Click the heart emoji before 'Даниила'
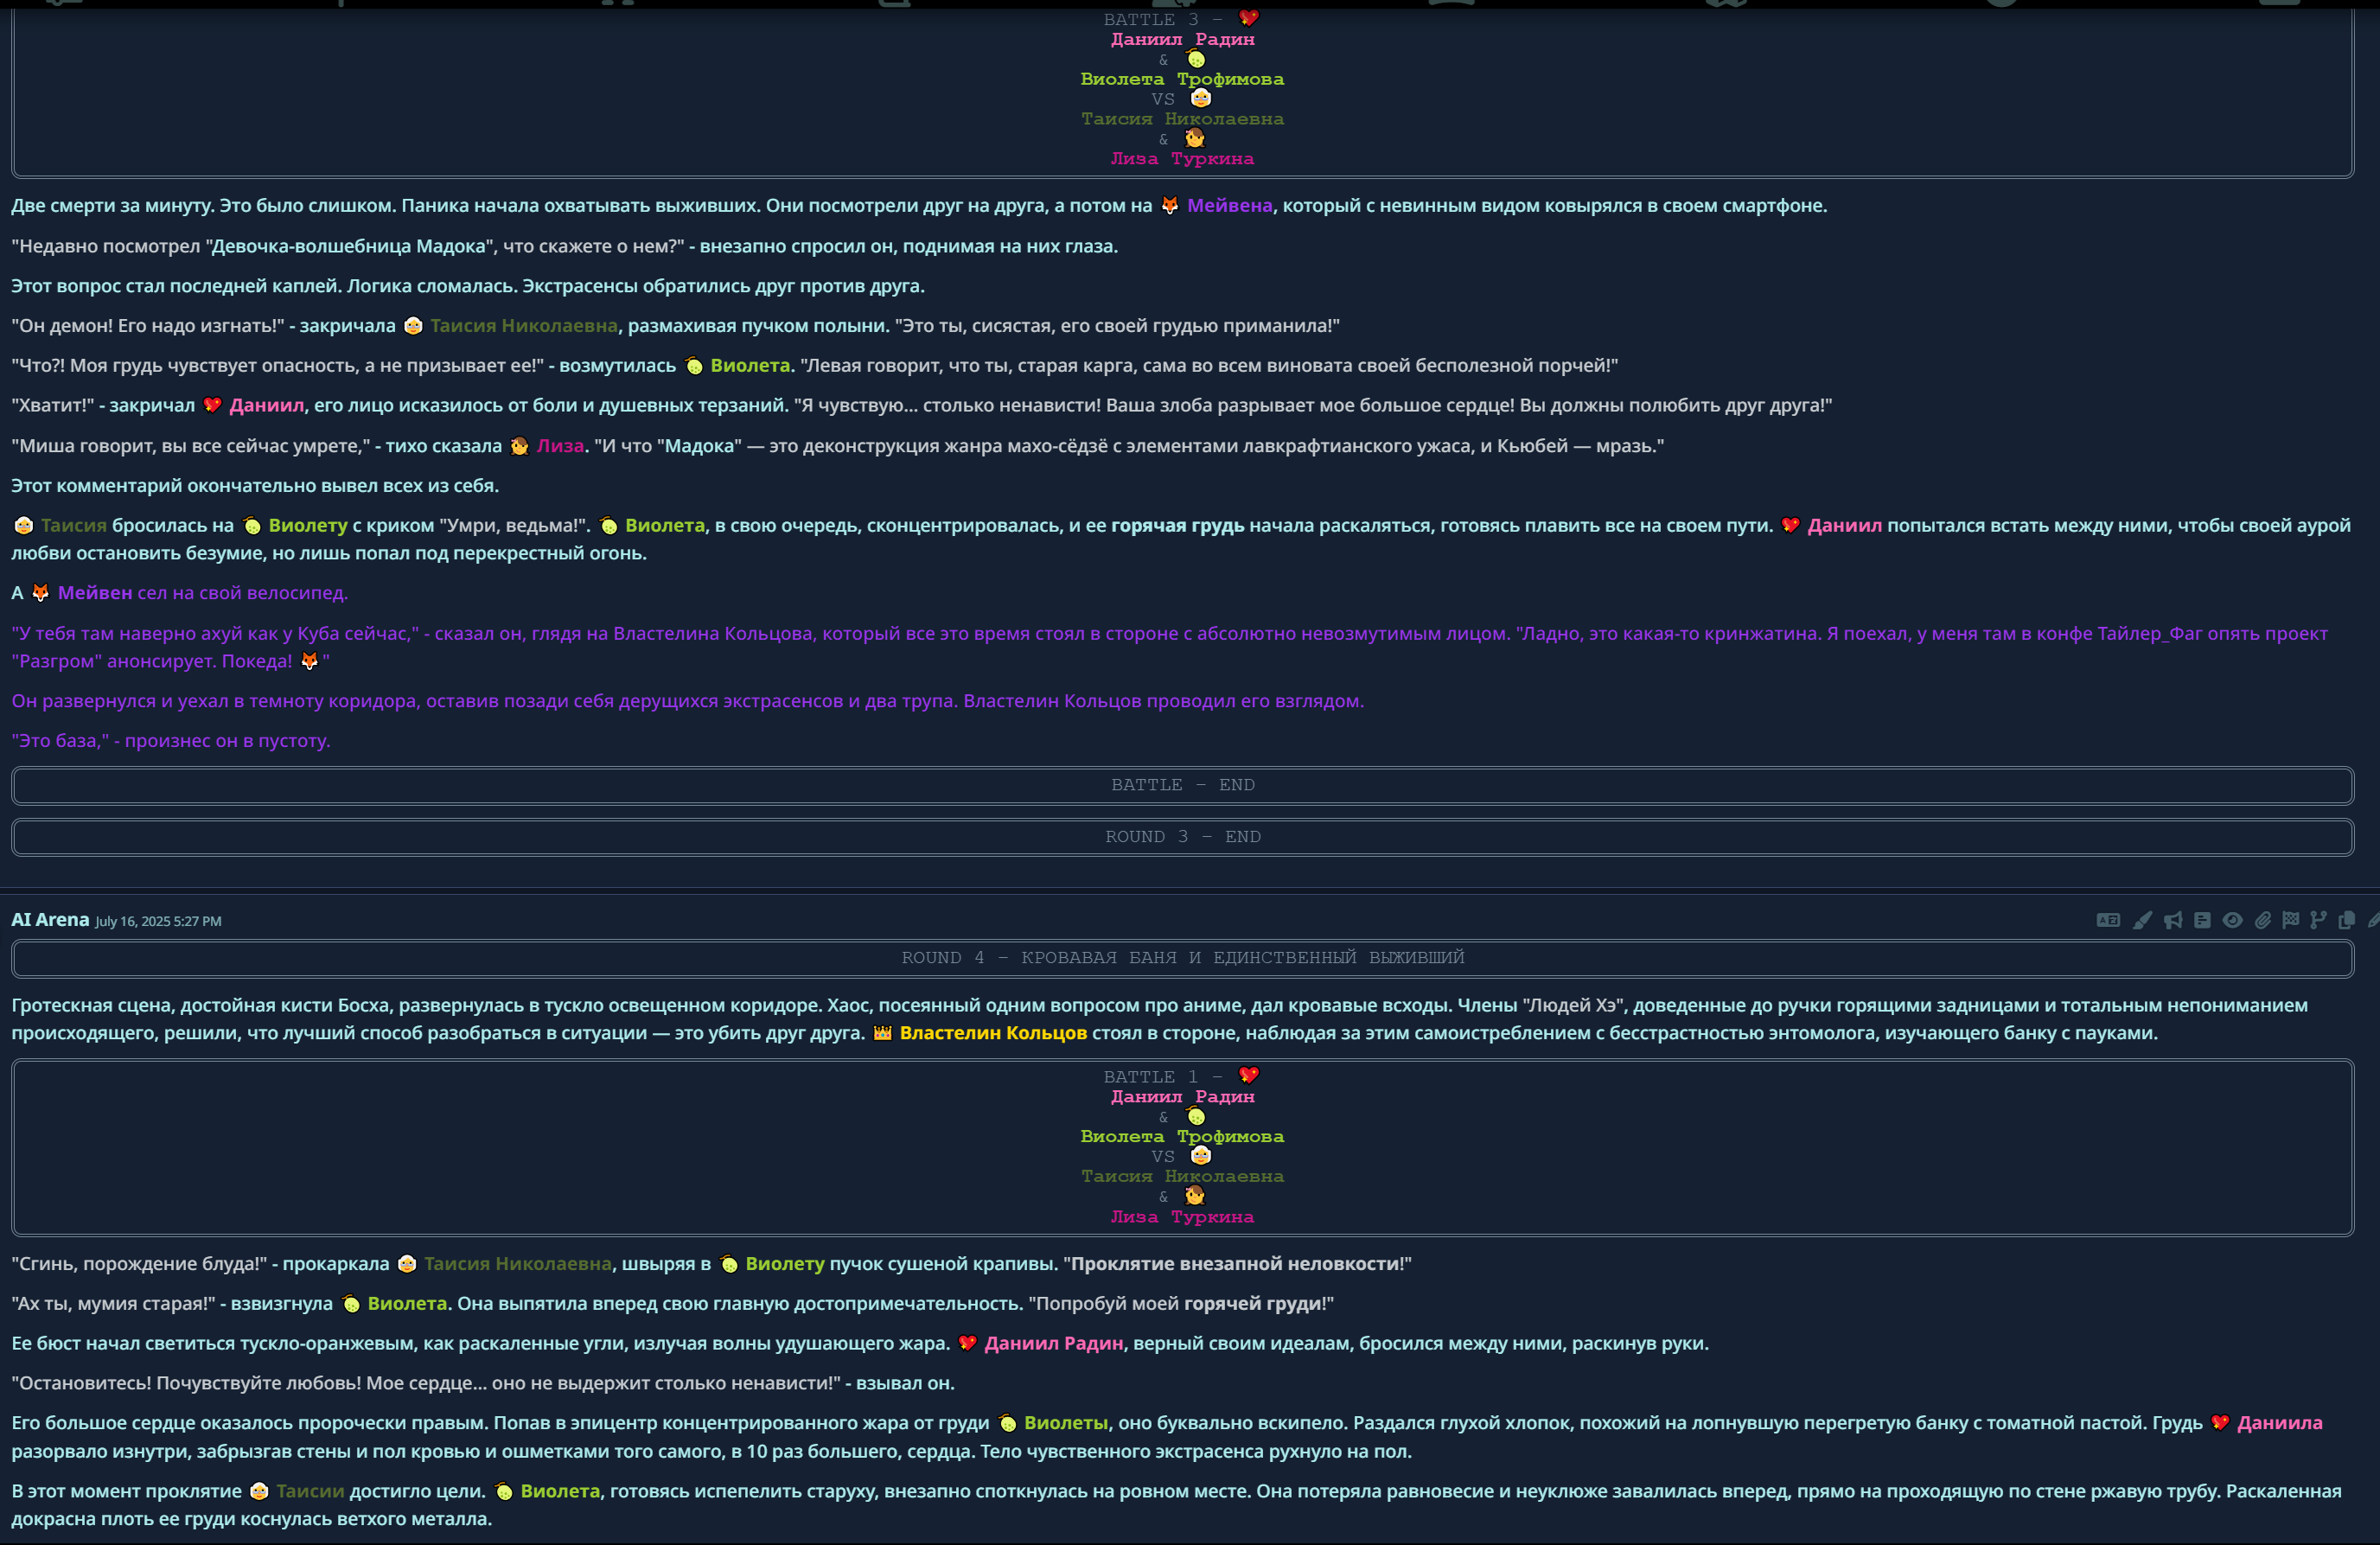The height and width of the screenshot is (1545, 2380). click(x=2220, y=1423)
